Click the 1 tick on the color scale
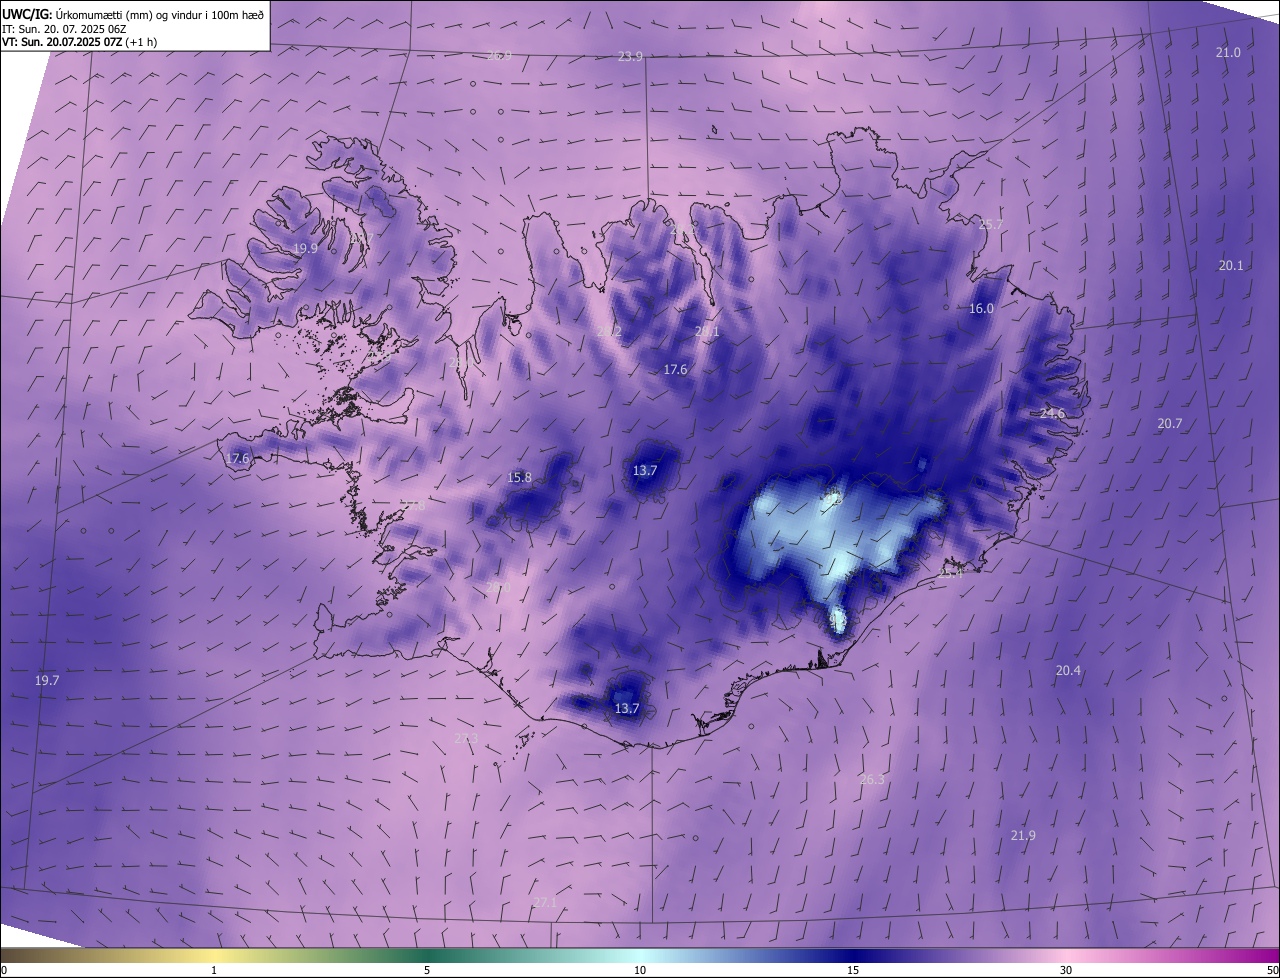Image resolution: width=1280 pixels, height=978 pixels. click(x=214, y=970)
